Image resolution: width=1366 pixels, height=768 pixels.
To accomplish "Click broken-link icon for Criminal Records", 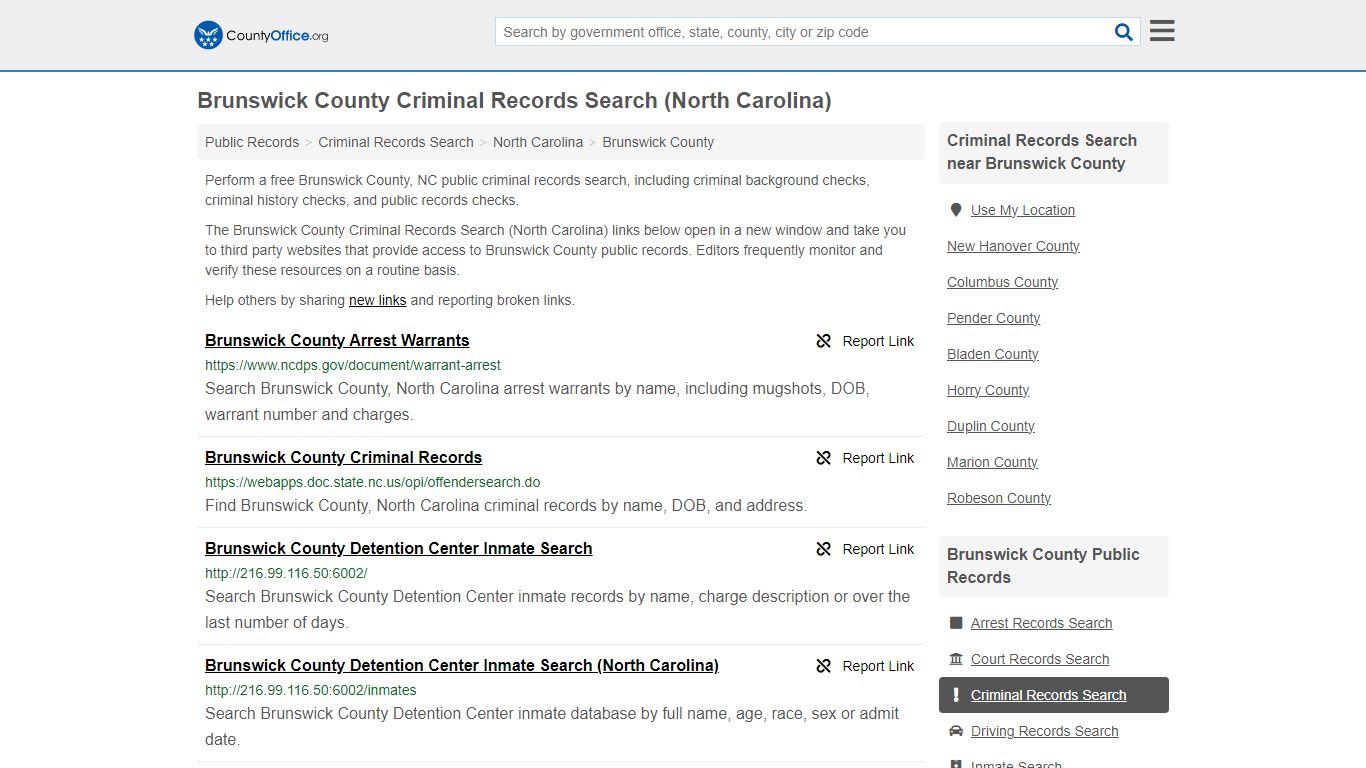I will [824, 458].
